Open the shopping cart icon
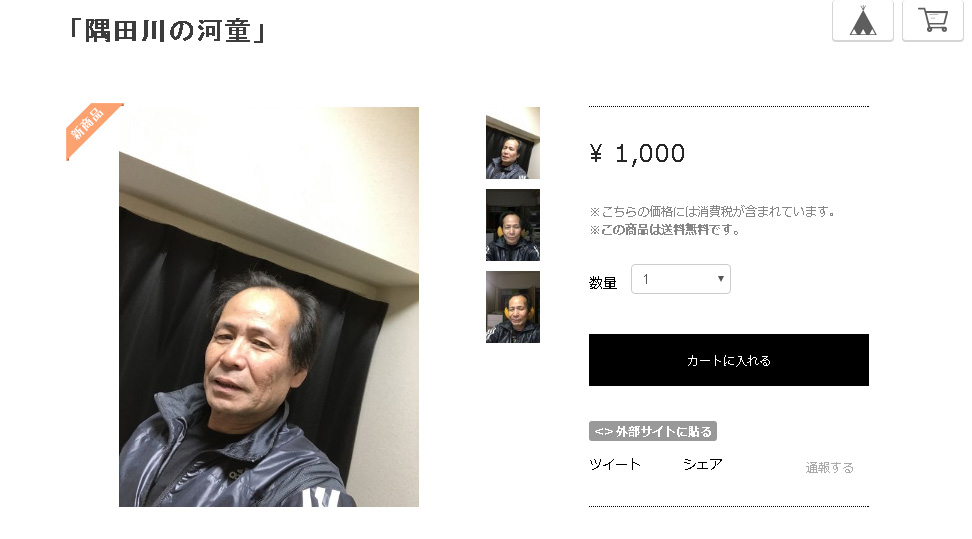972x539 pixels. coord(932,20)
